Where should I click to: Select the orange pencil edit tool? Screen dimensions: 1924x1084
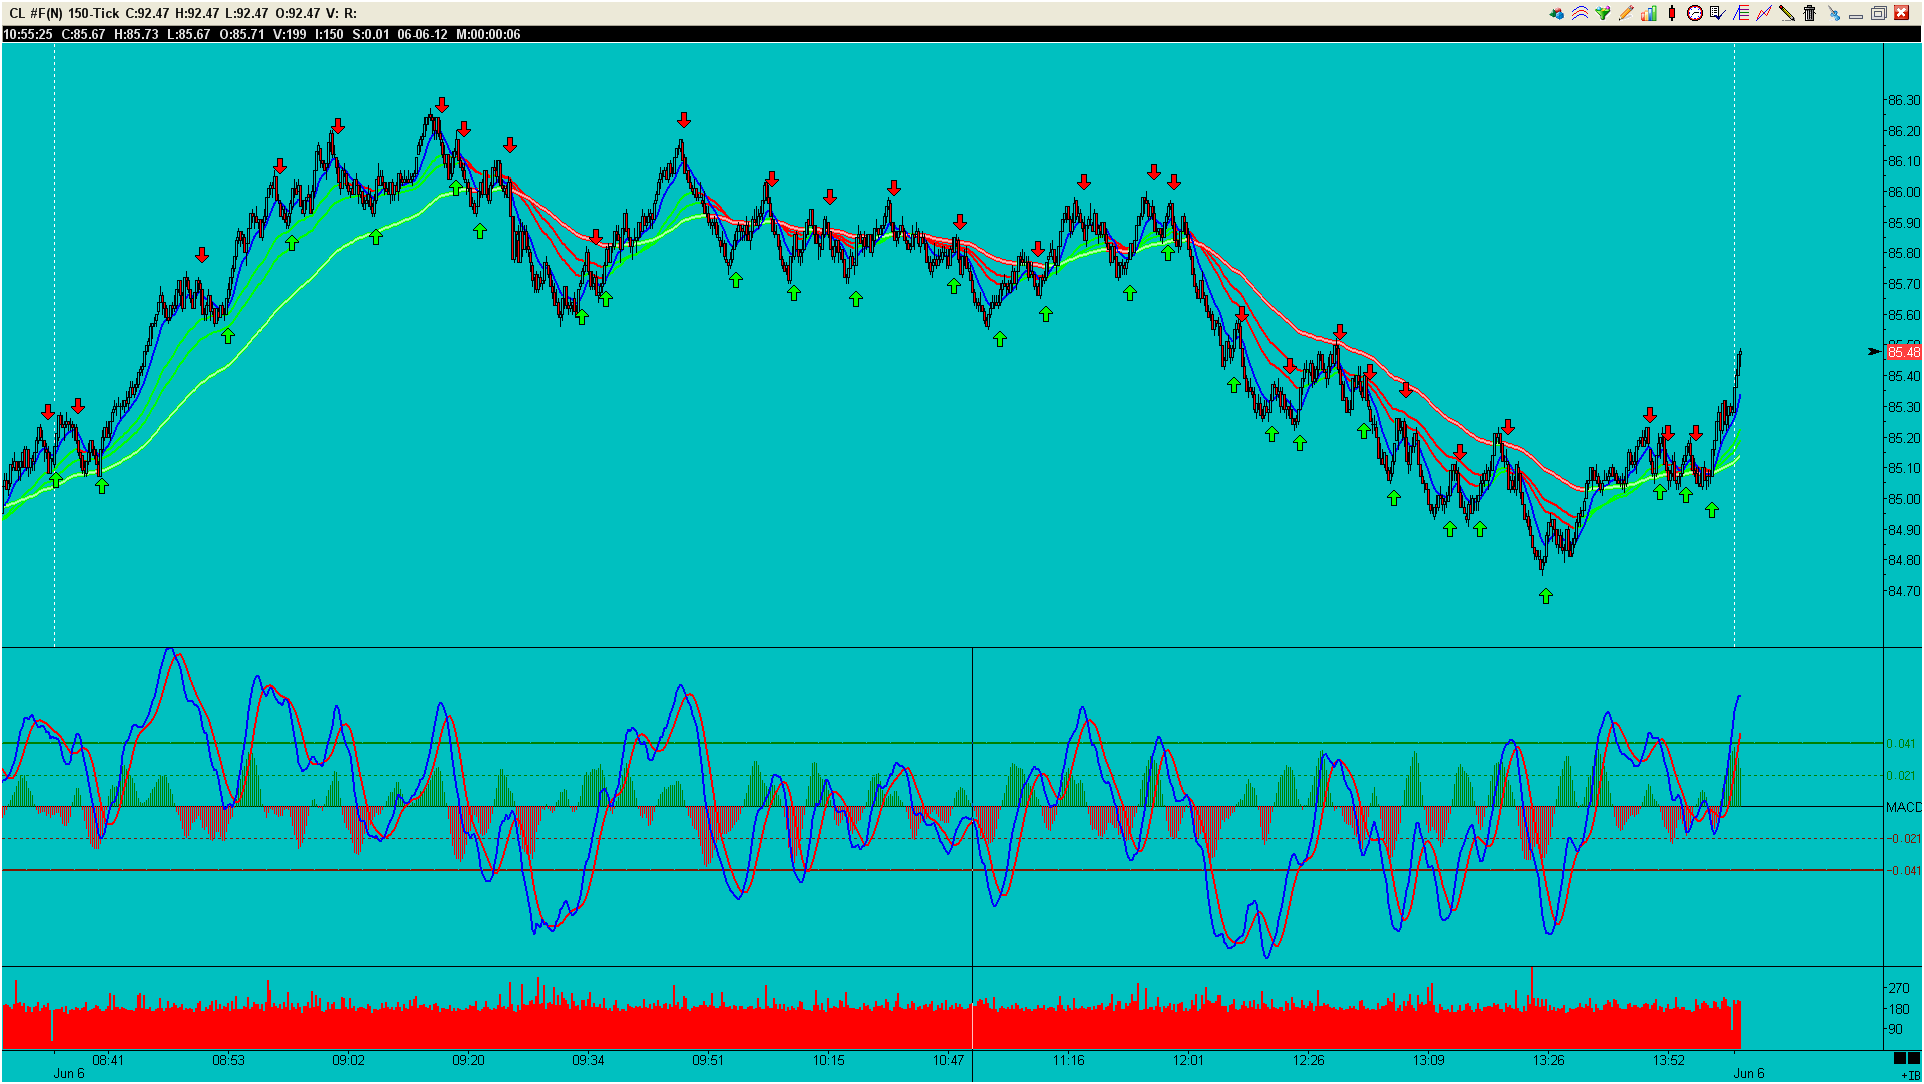(x=1626, y=13)
